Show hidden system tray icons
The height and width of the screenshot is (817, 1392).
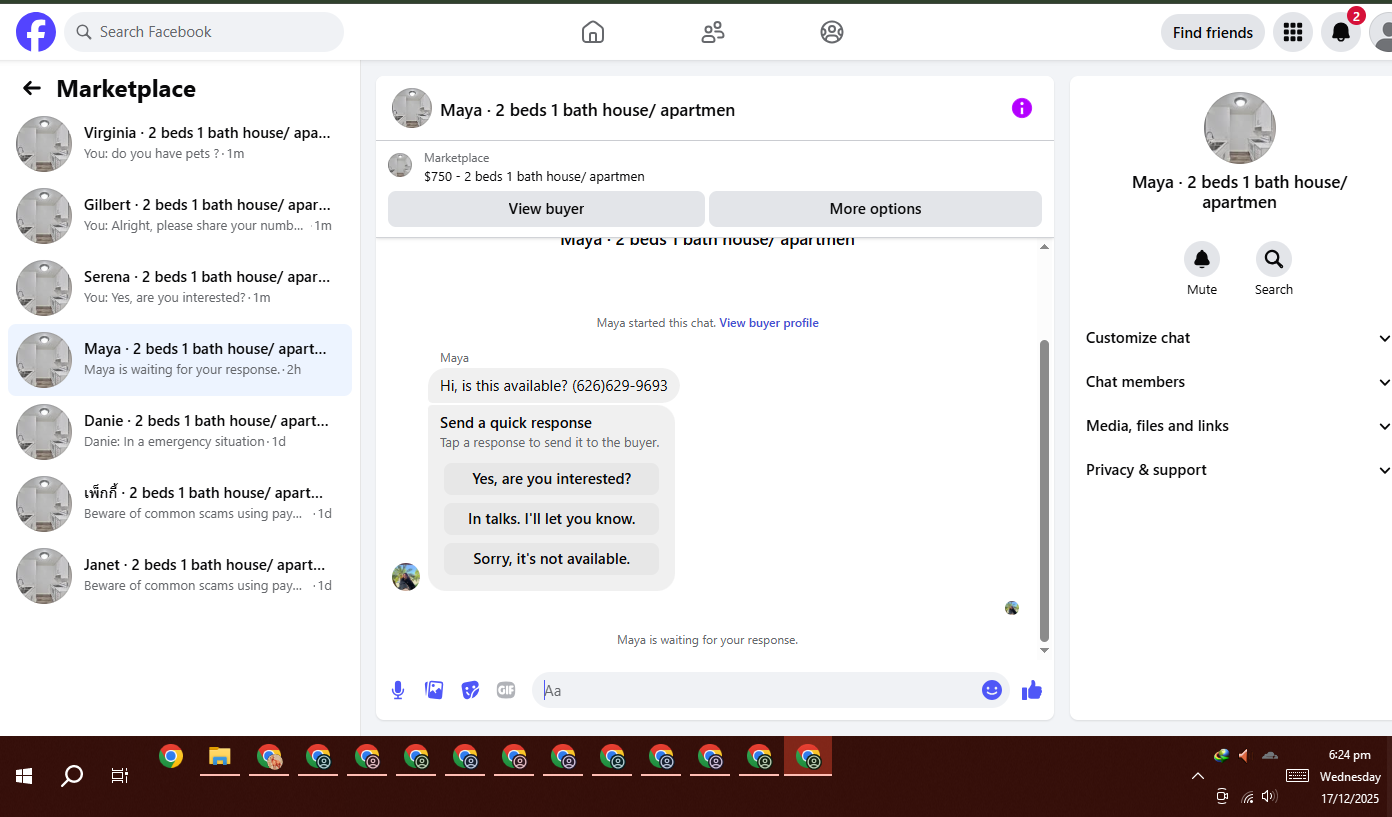[x=1197, y=776]
